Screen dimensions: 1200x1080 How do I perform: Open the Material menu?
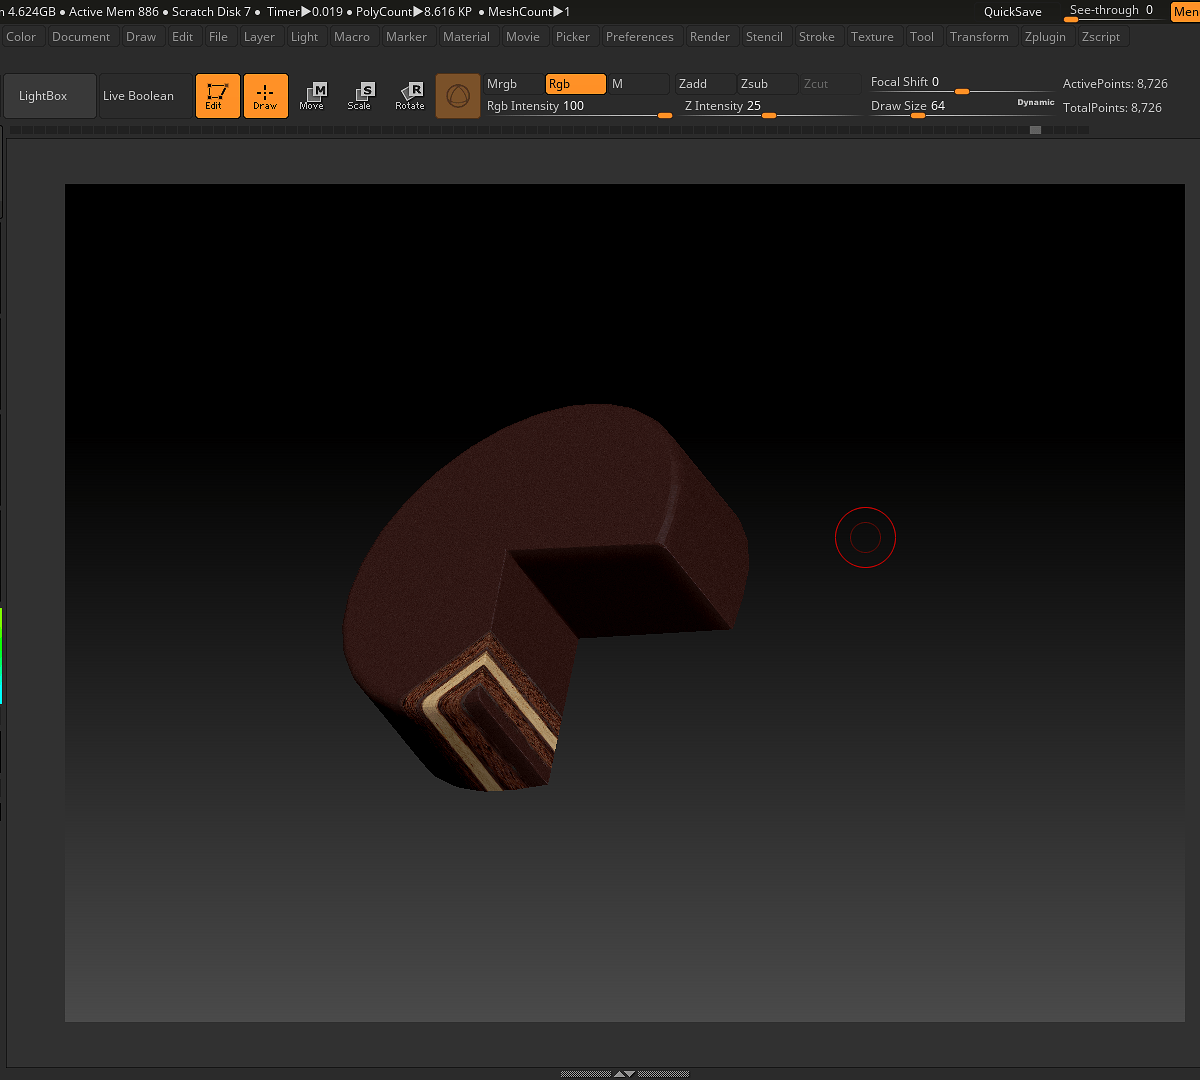click(x=467, y=37)
